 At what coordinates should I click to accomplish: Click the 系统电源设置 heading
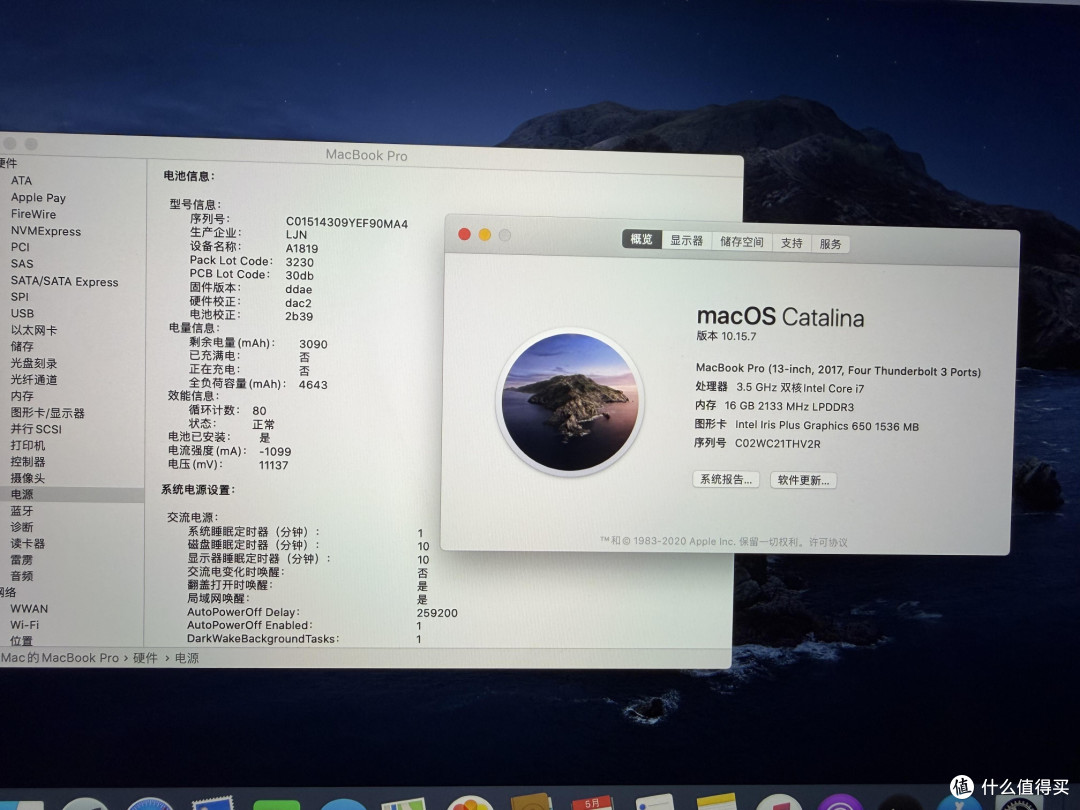(x=198, y=490)
